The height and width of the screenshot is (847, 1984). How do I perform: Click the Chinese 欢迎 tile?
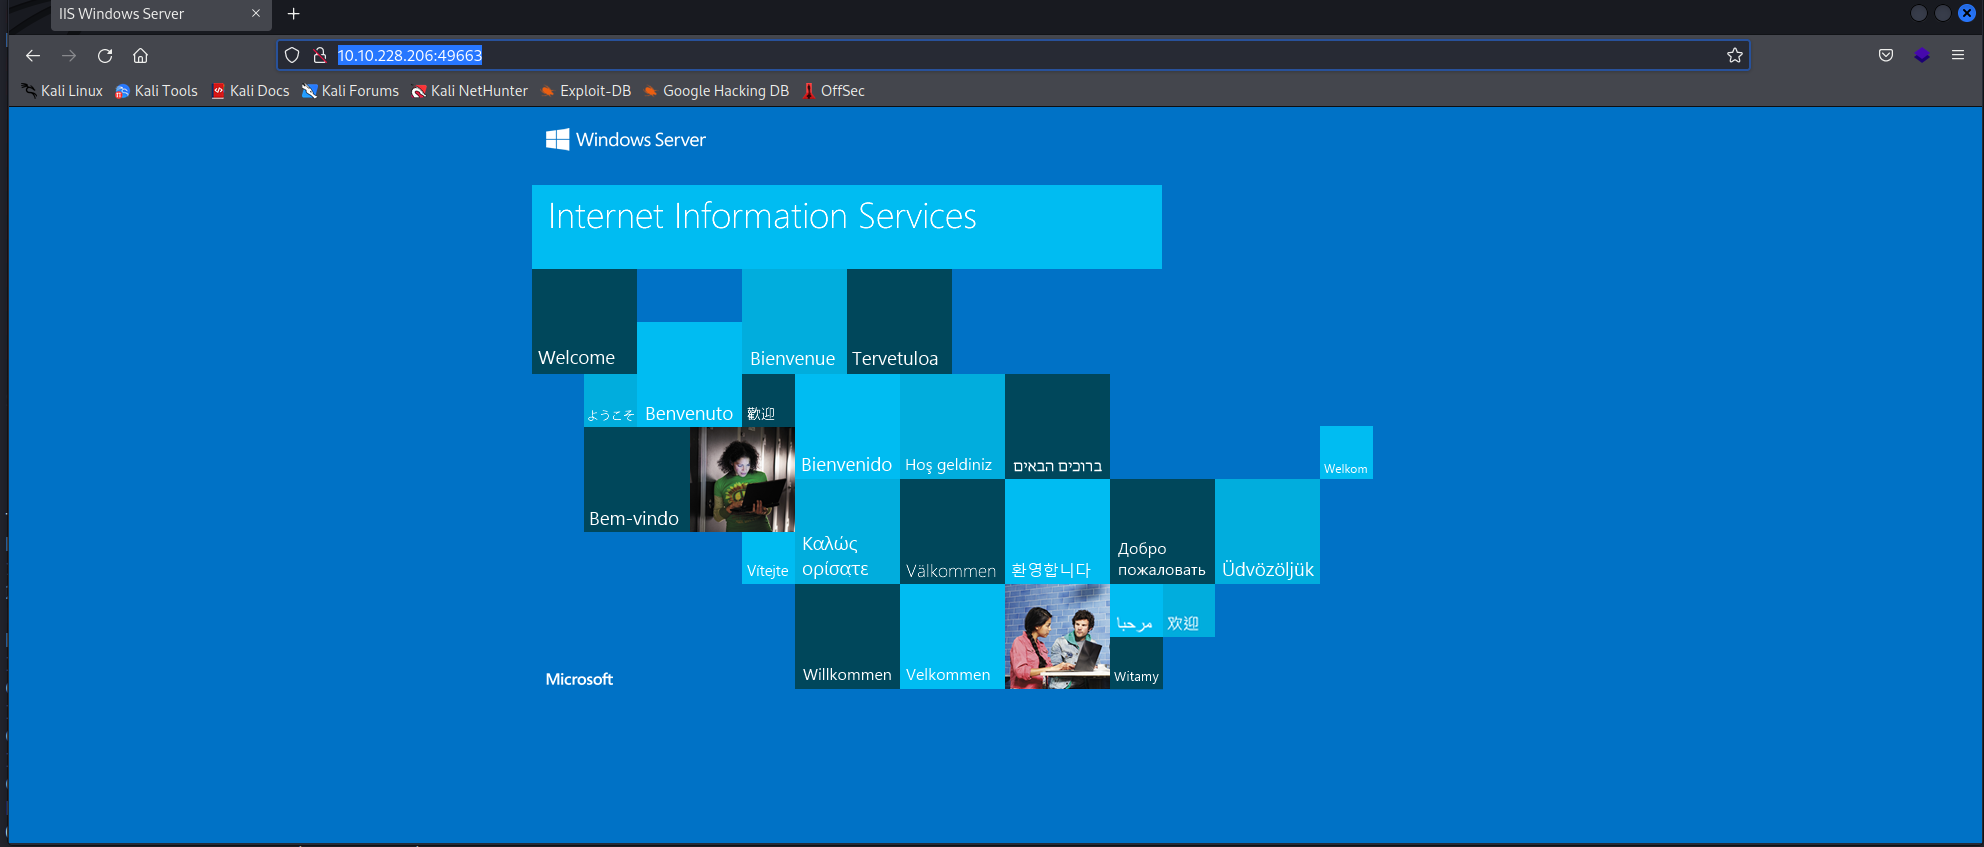tap(1189, 611)
